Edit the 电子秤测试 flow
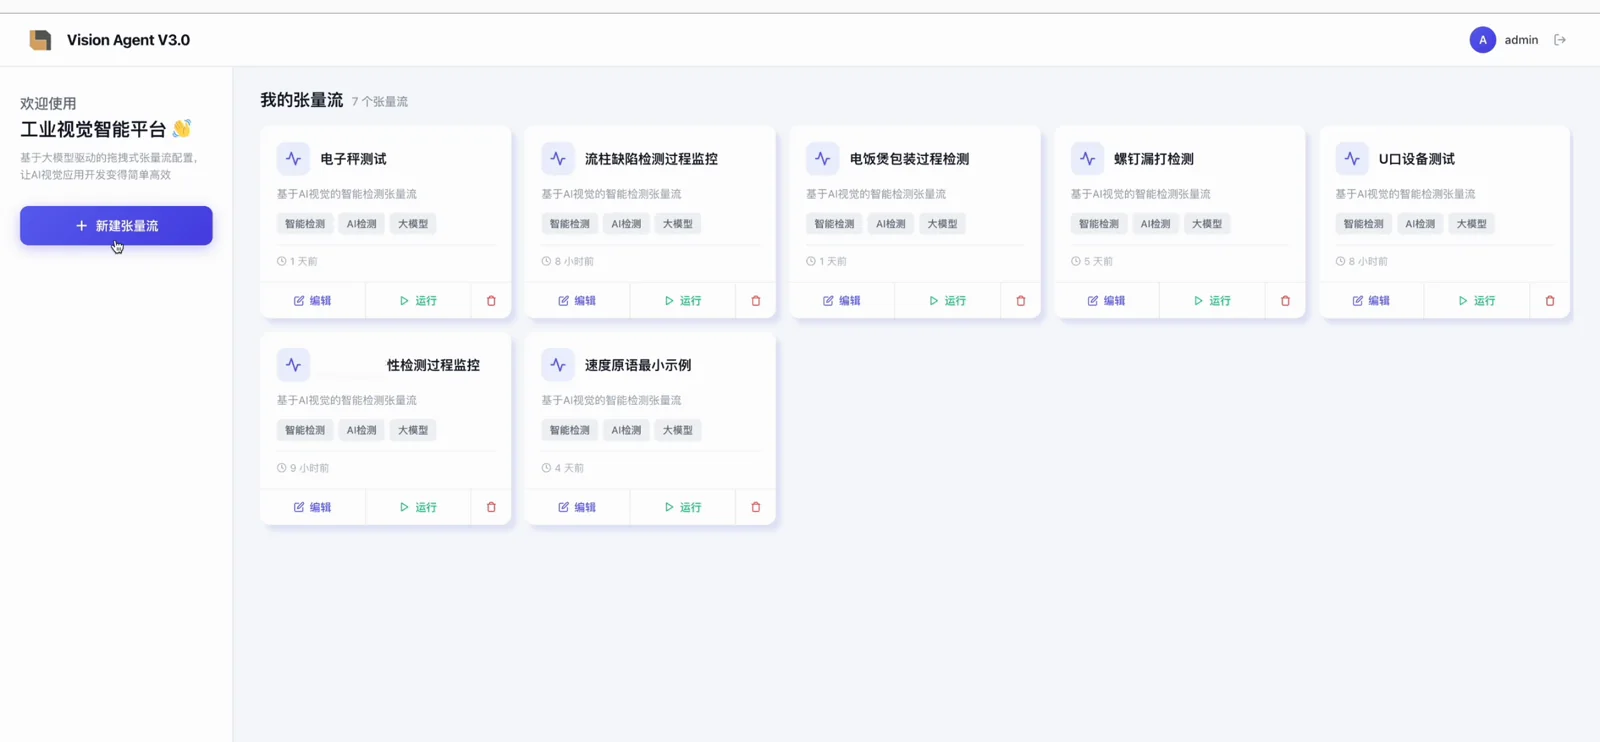 312,301
